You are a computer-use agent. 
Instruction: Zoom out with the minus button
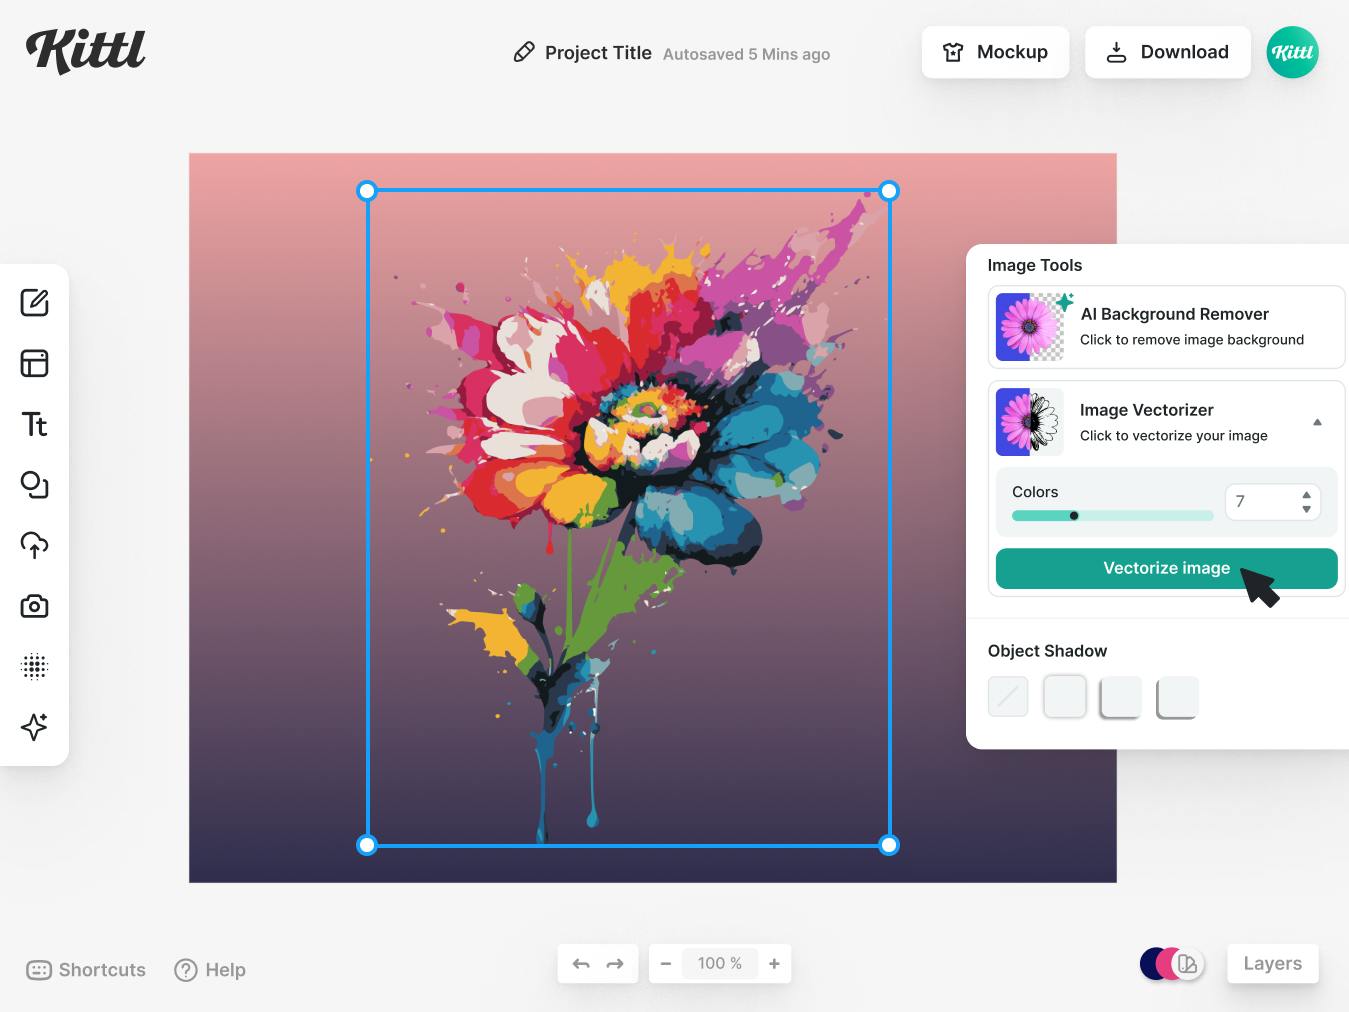(x=666, y=964)
